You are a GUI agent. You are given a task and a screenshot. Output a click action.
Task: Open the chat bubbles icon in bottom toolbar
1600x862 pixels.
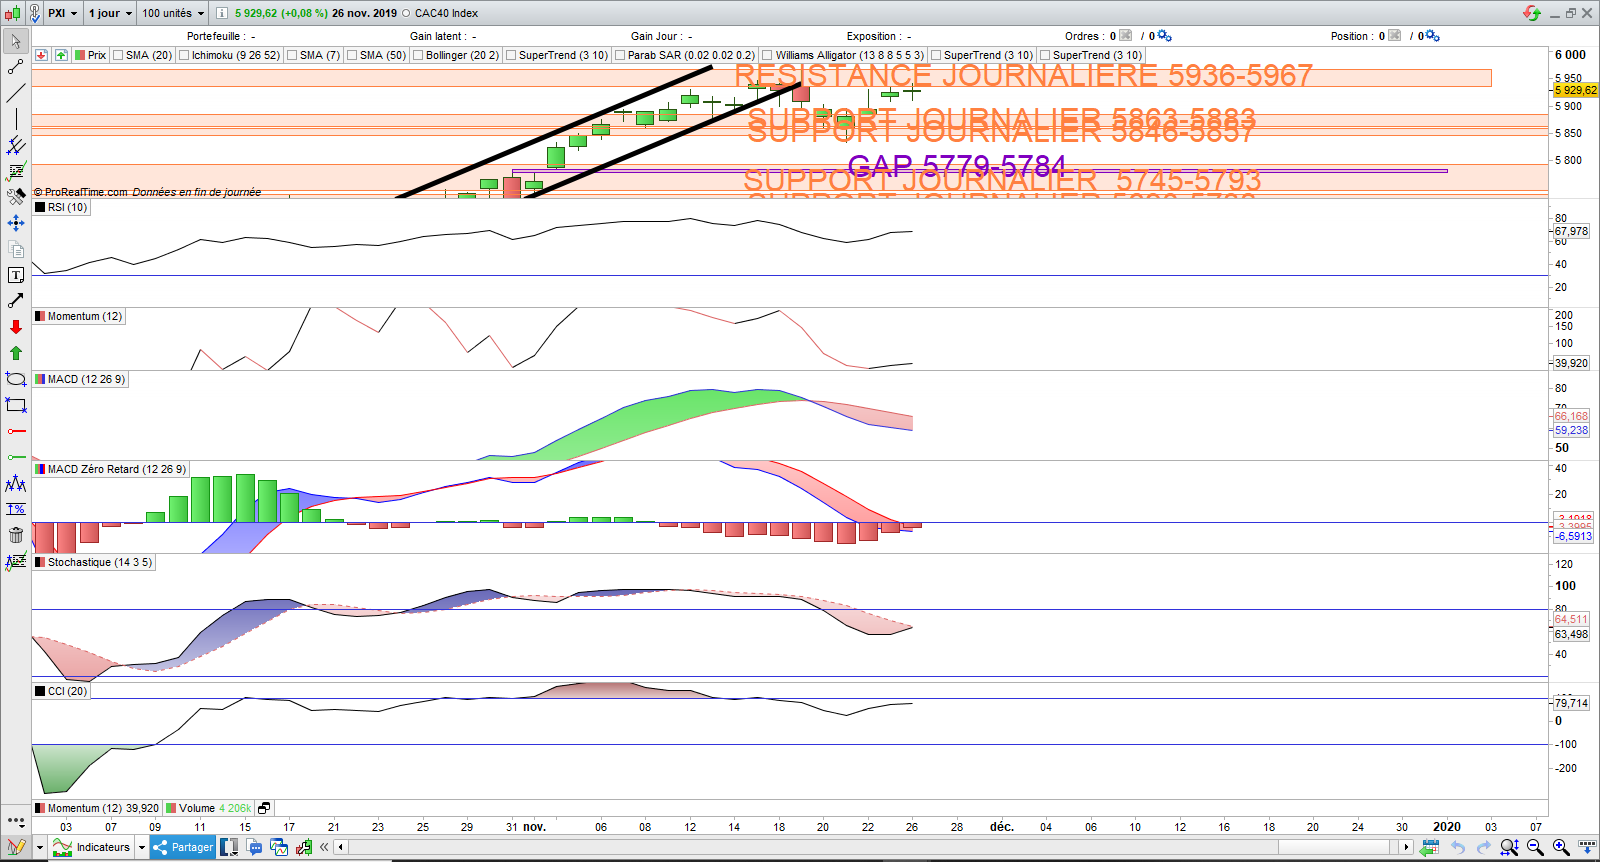click(x=255, y=847)
